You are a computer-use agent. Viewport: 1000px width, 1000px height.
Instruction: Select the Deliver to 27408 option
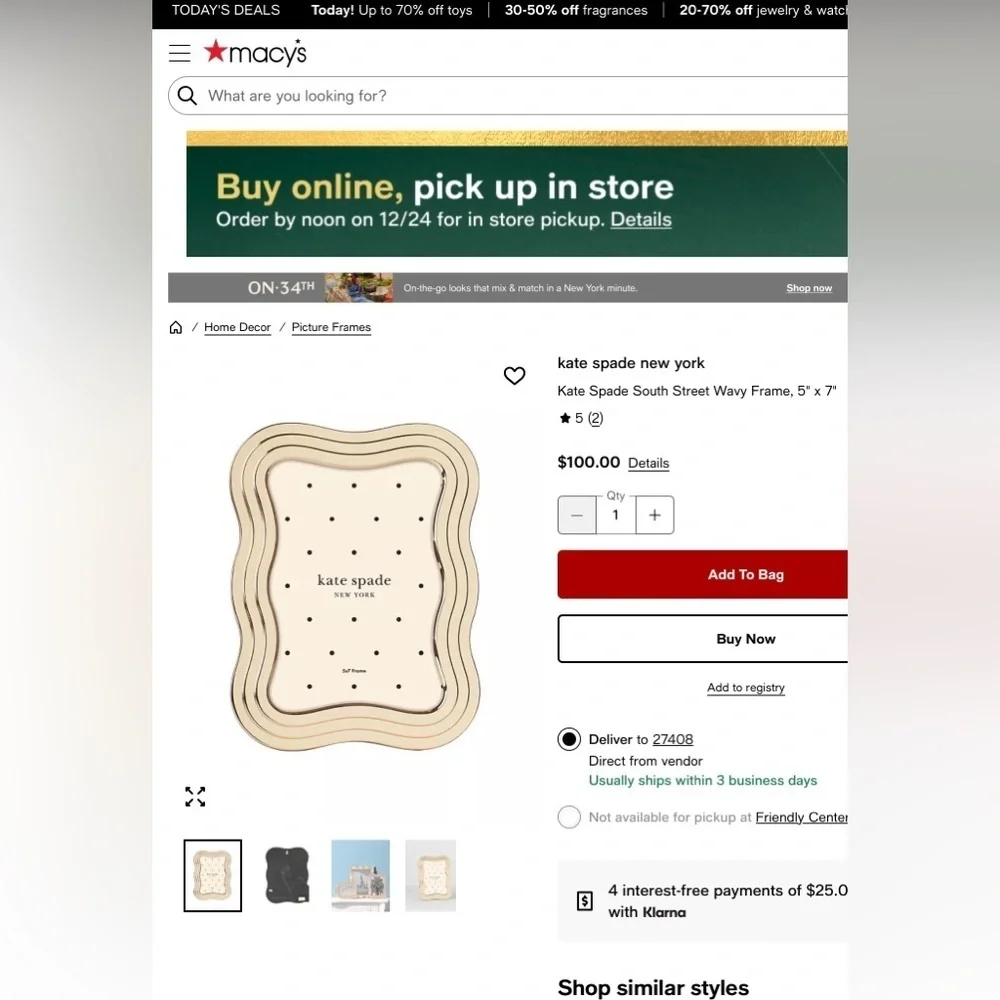tap(569, 739)
